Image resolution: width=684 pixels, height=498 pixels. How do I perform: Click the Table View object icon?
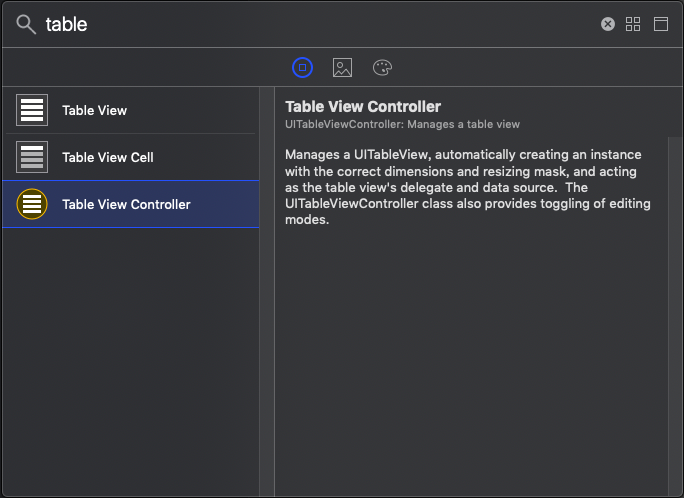coord(32,110)
